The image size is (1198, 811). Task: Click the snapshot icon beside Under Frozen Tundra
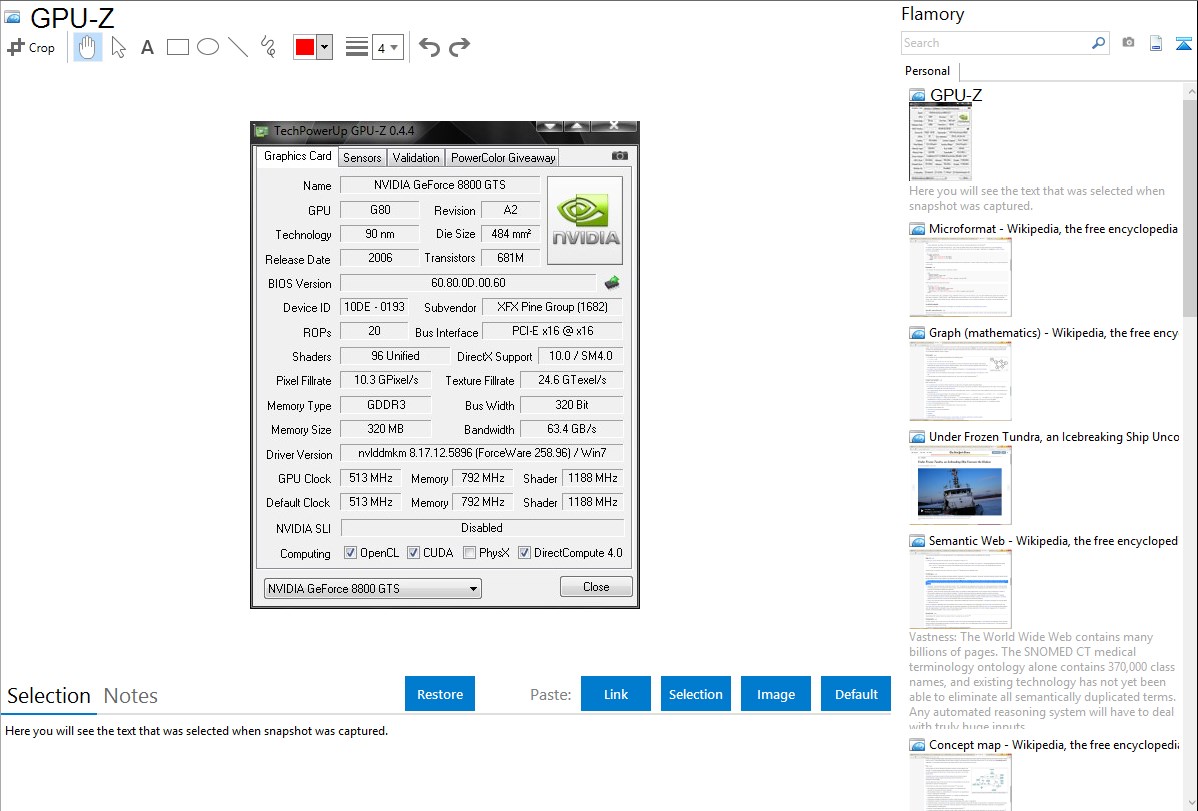(918, 437)
